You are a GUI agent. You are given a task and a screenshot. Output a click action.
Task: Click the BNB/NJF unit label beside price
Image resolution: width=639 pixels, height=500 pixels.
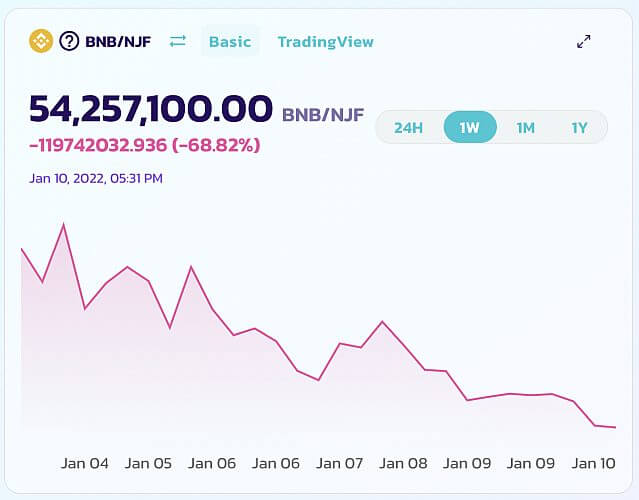(x=323, y=115)
